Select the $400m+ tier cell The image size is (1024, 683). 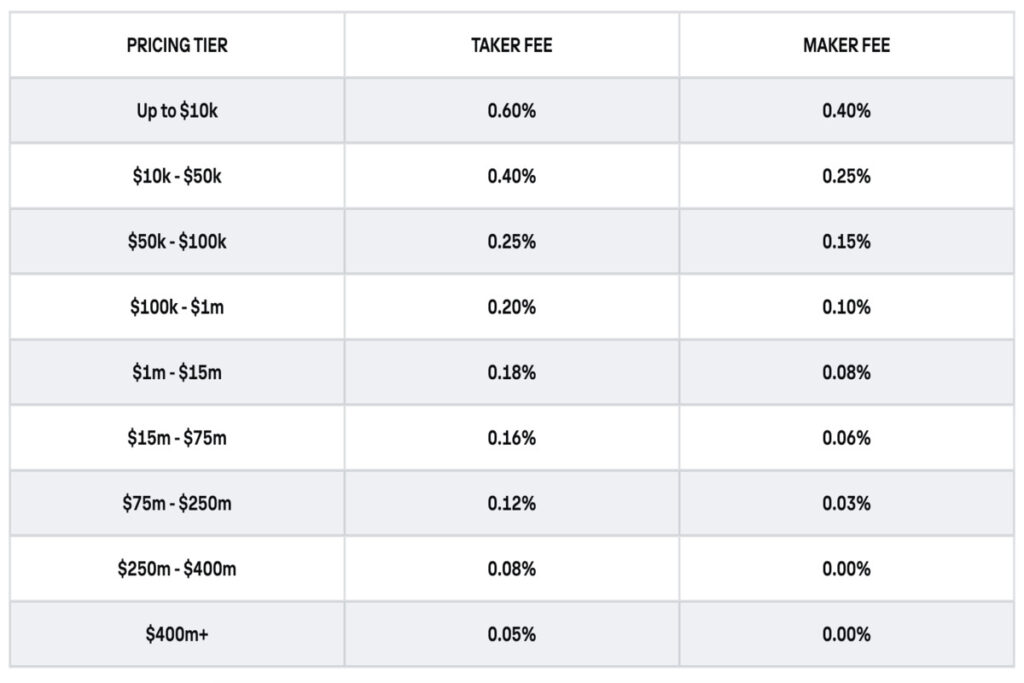pos(177,634)
